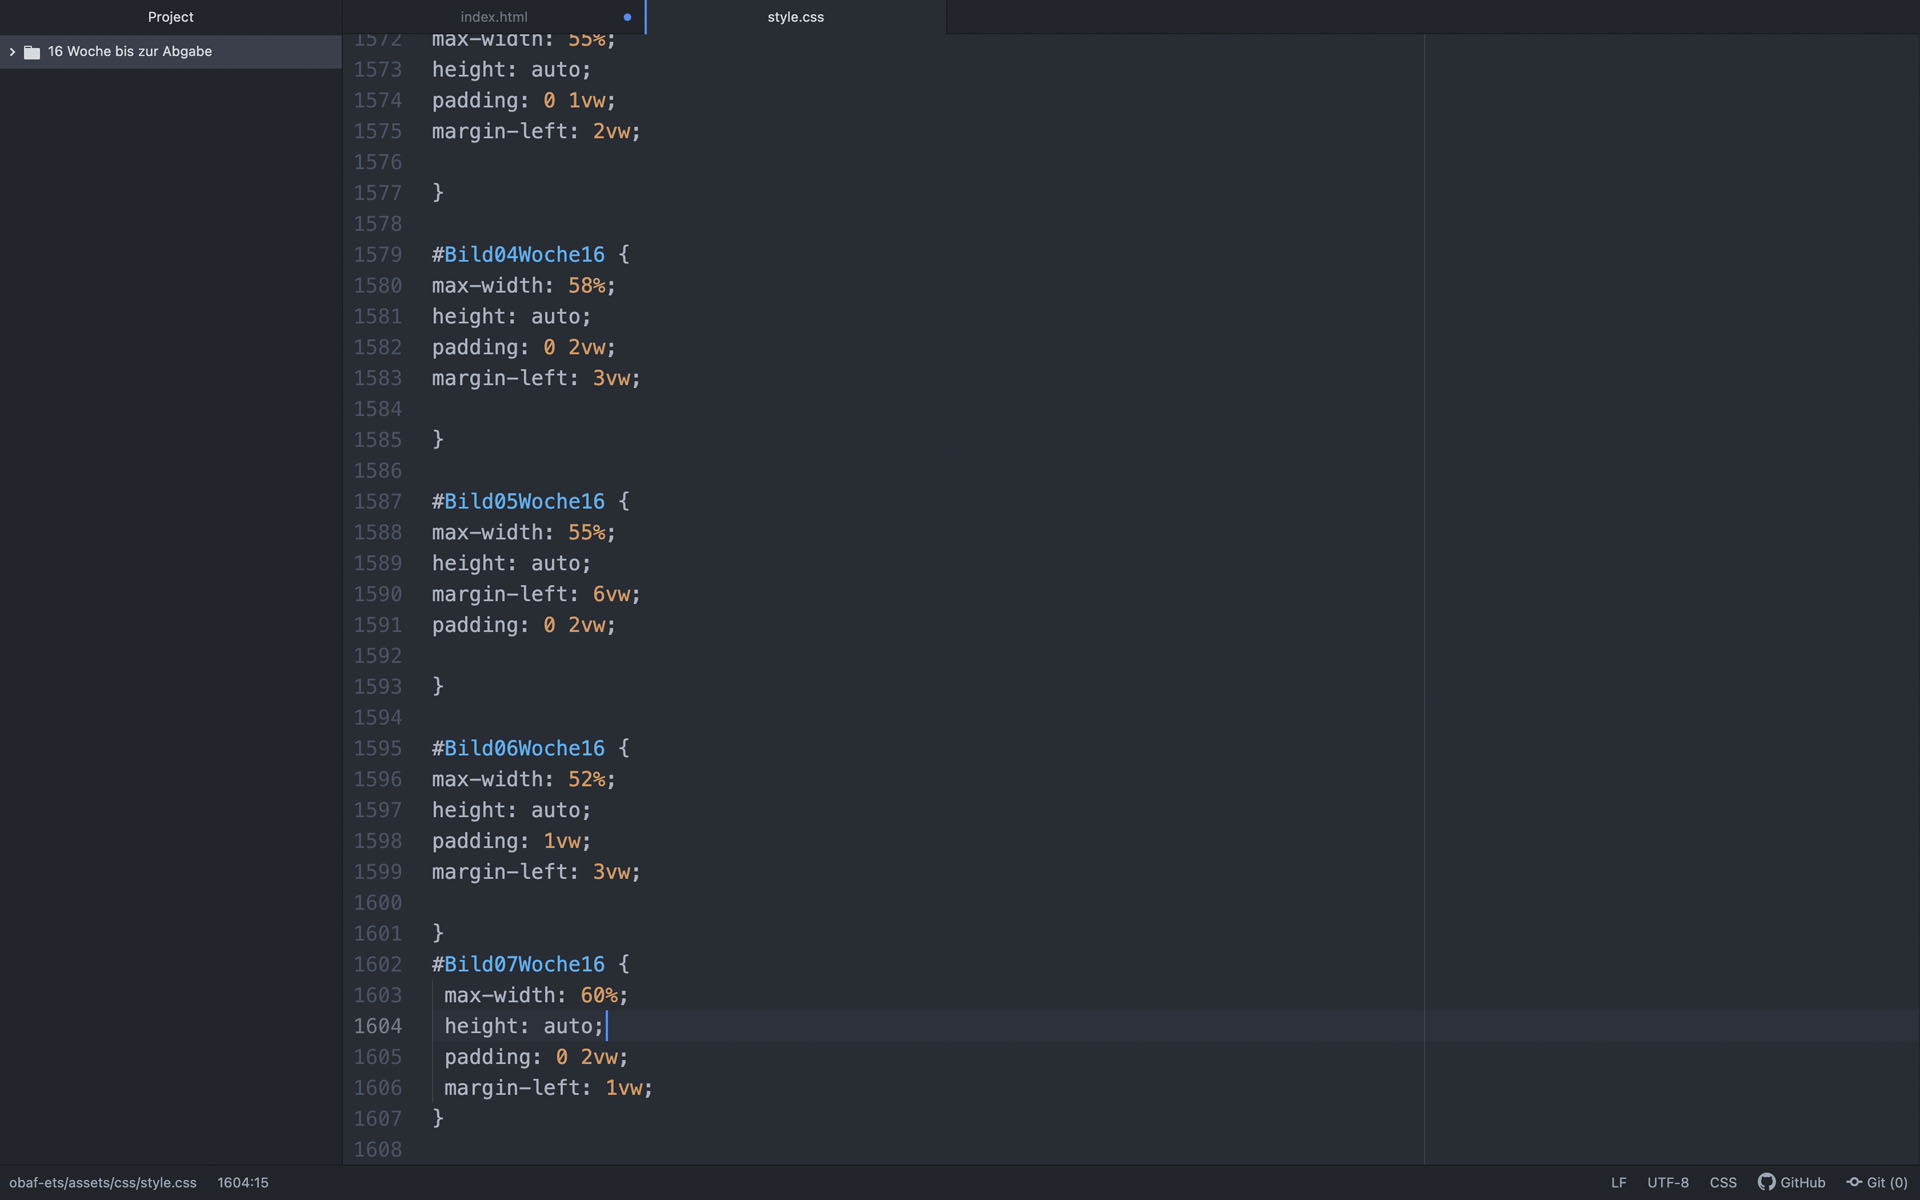Click the 58% value of max-width

586,286
